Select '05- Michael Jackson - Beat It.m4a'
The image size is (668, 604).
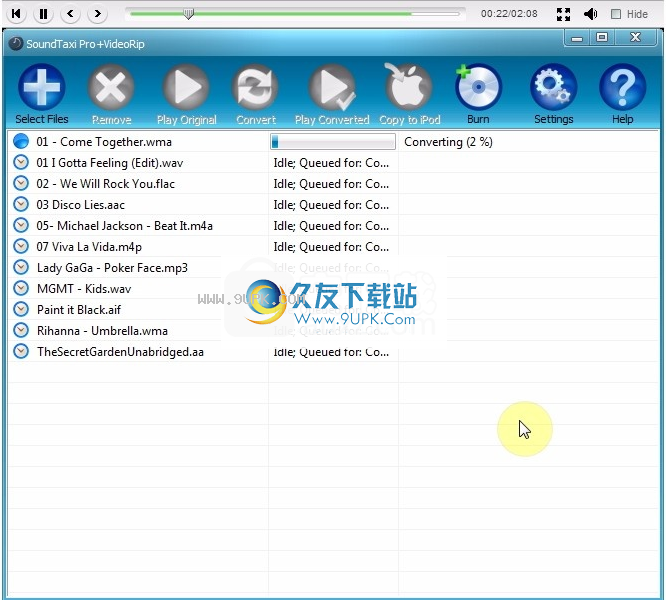(x=124, y=226)
